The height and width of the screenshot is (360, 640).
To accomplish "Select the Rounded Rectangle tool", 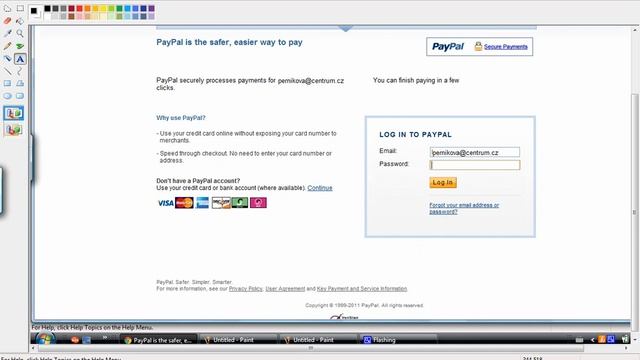I will tap(20, 96).
